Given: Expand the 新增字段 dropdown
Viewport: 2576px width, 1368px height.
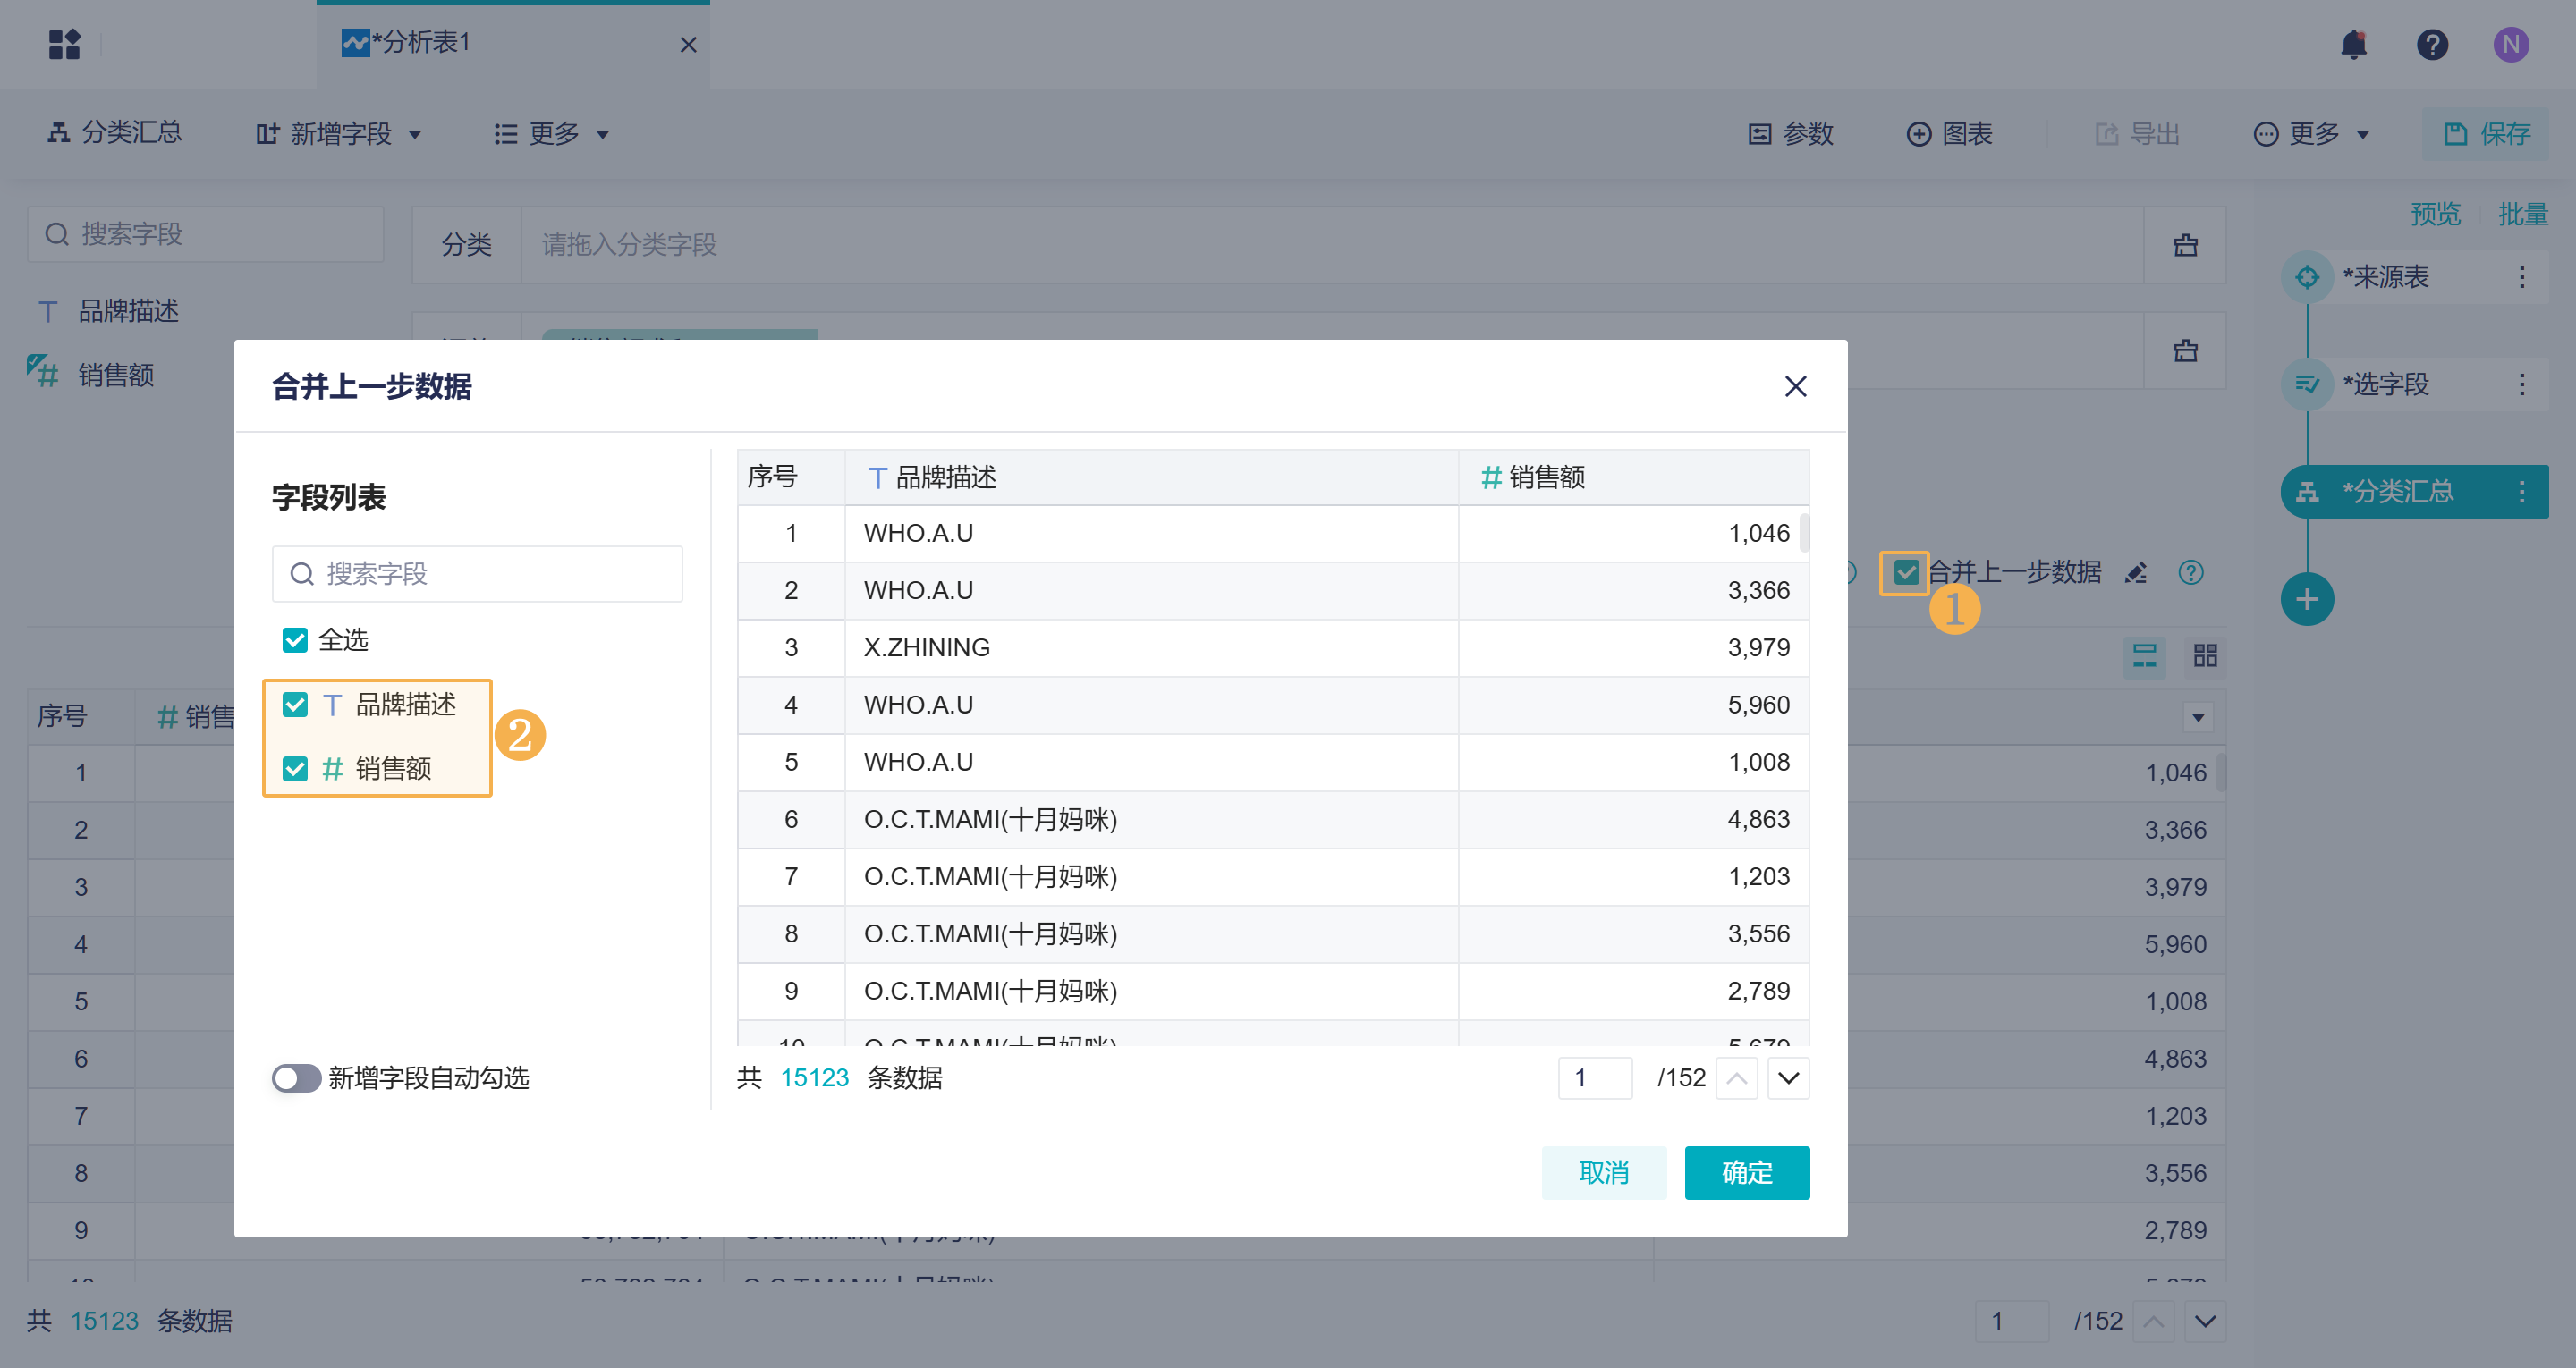Looking at the screenshot, I should [340, 134].
